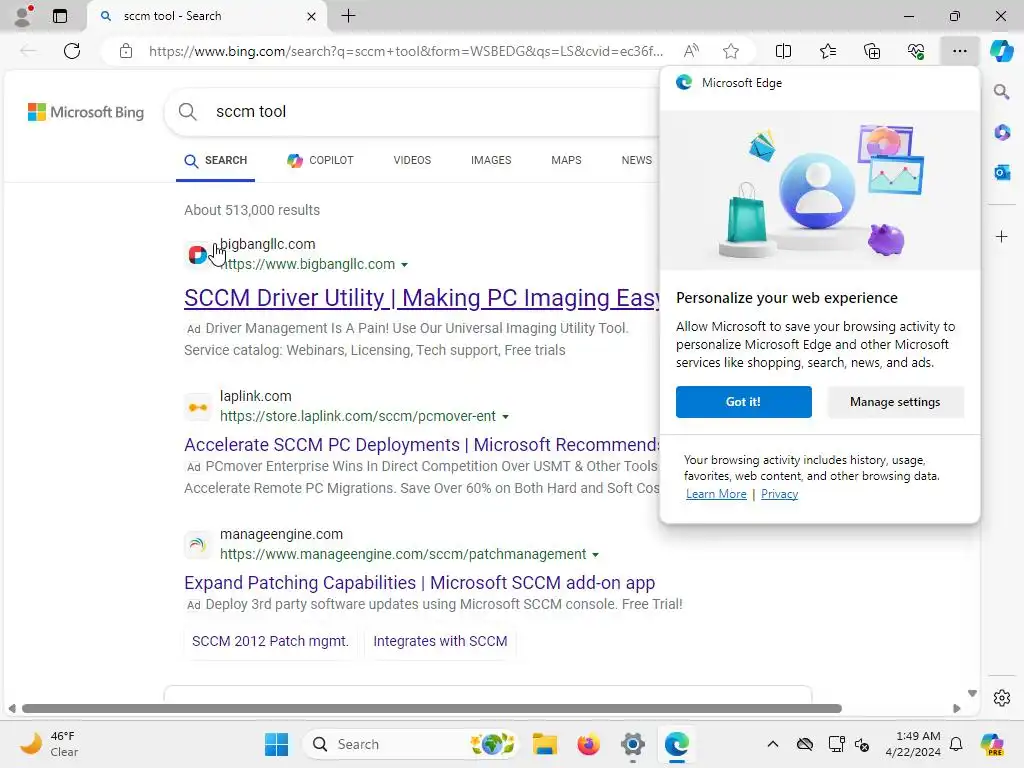The height and width of the screenshot is (768, 1024).
Task: Close the sccm tool - Search tab
Action: pos(312,16)
